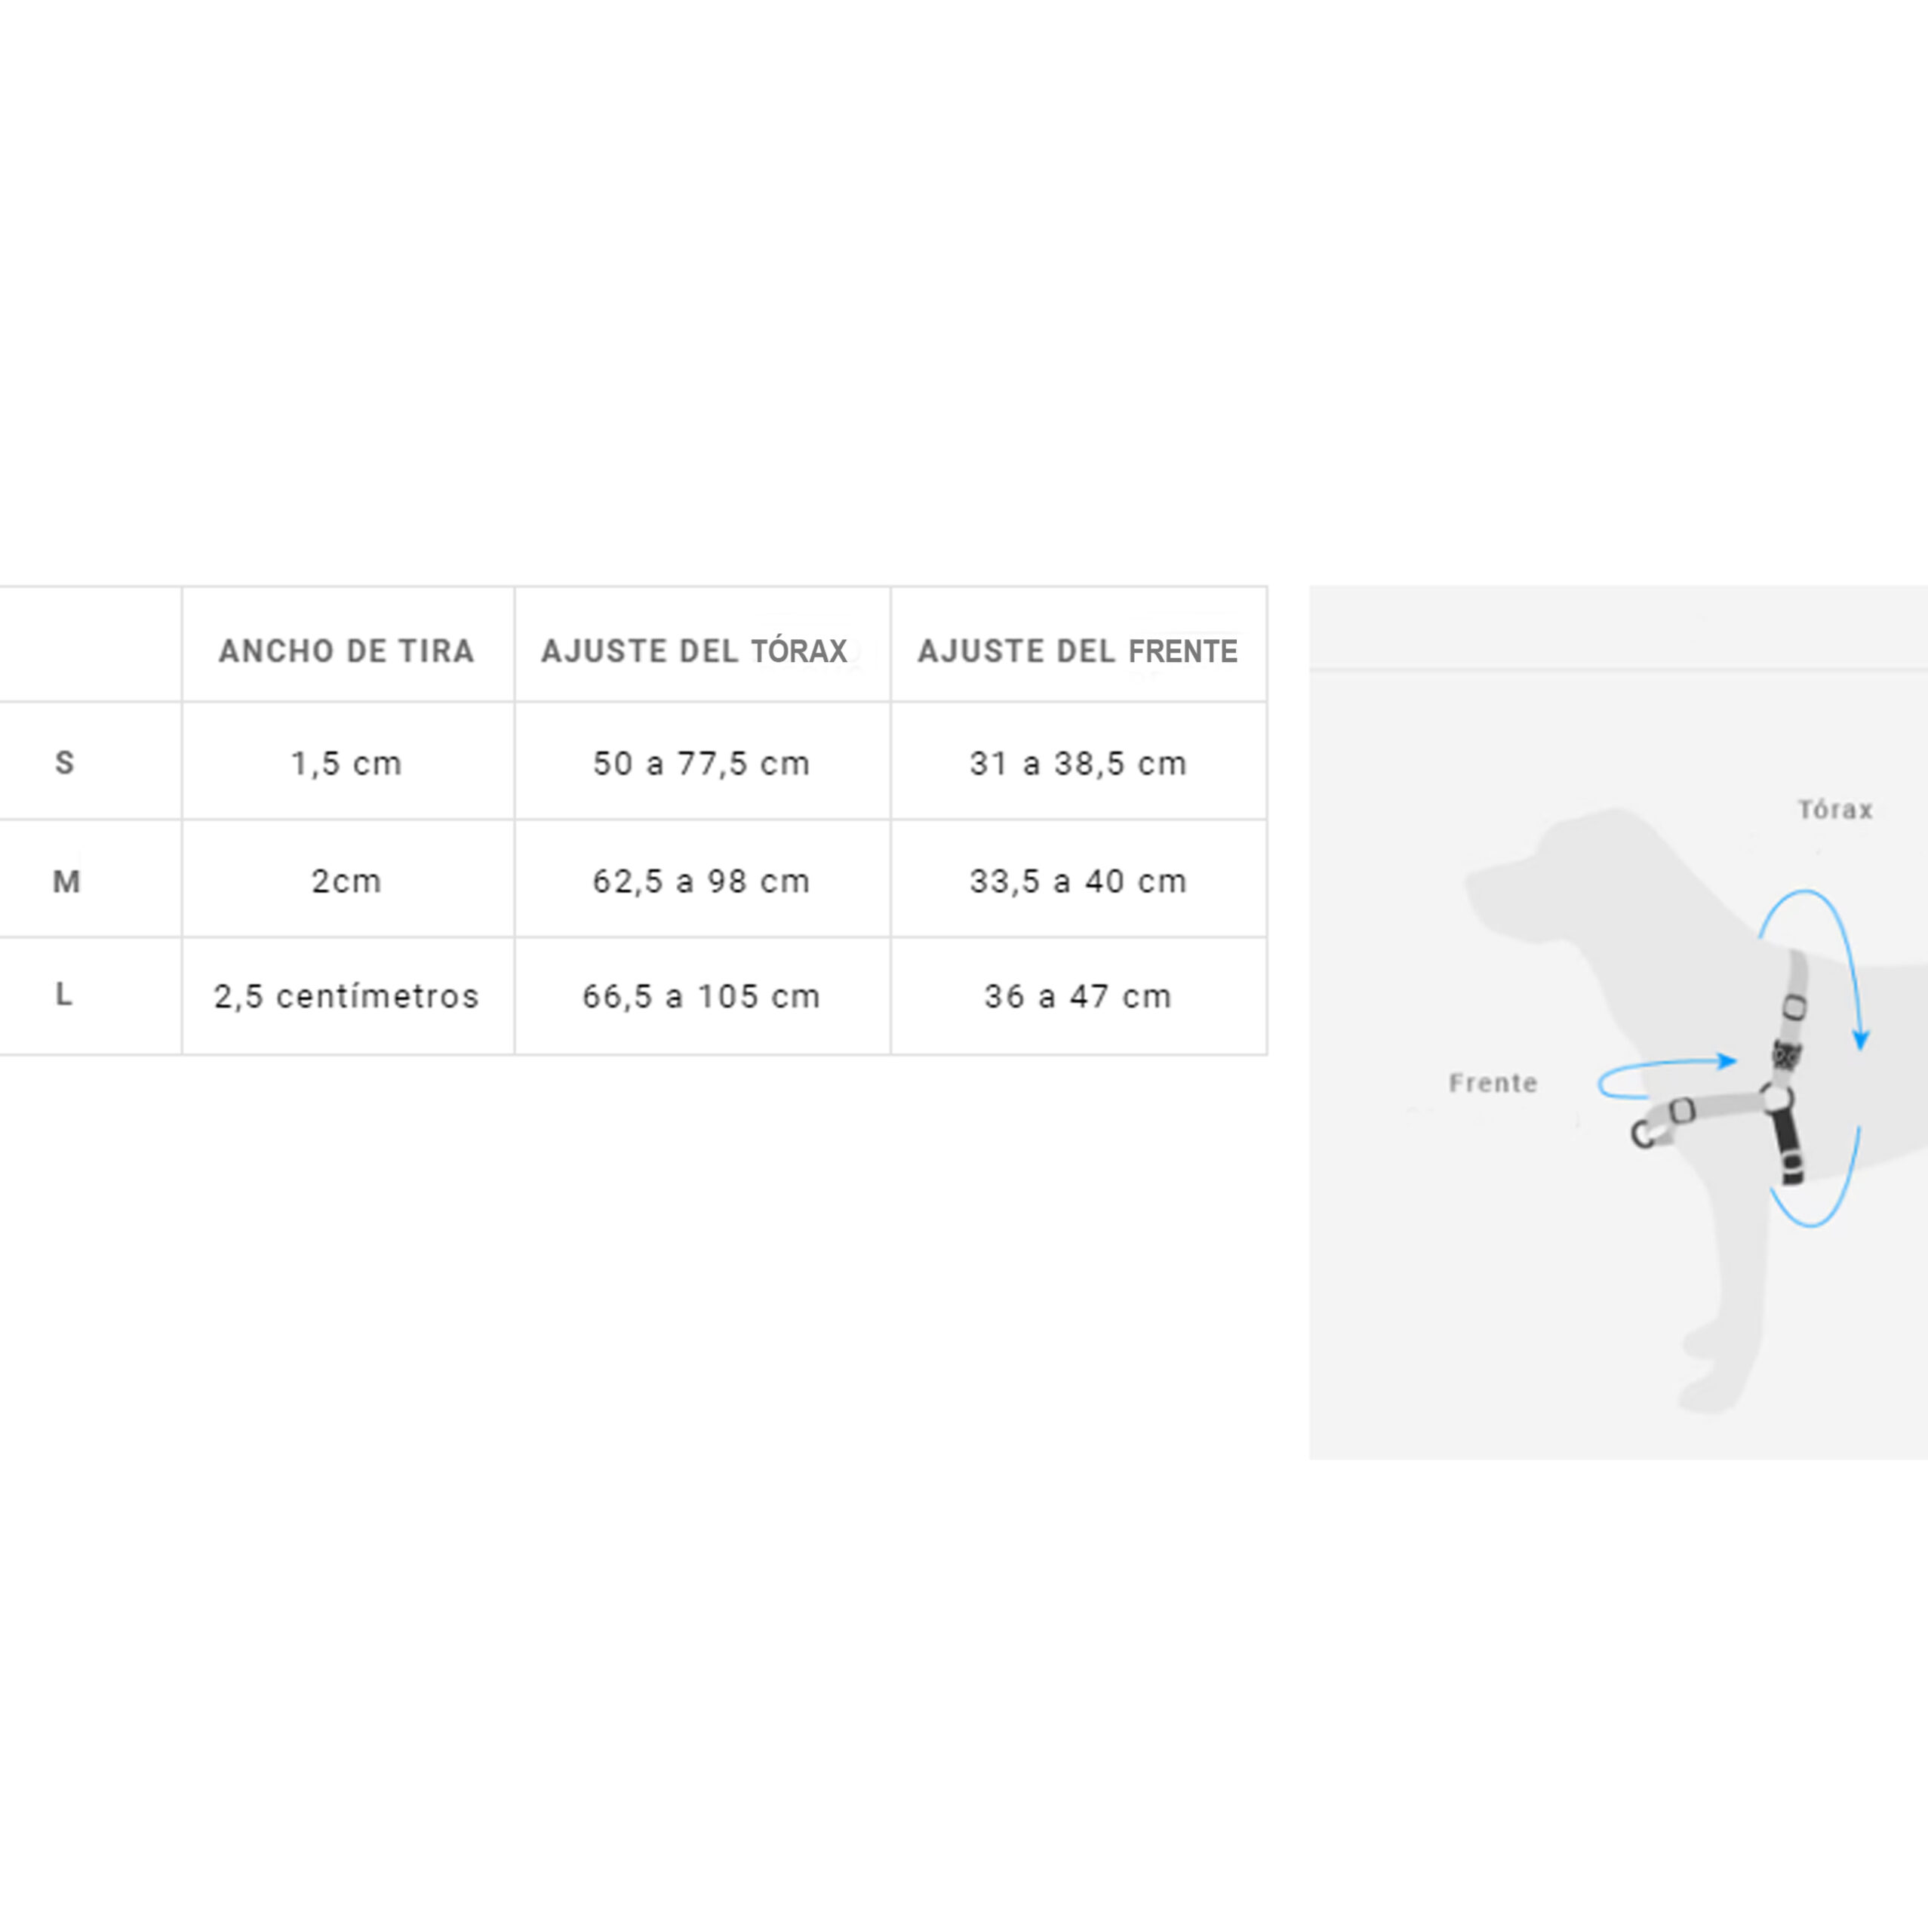Click the "50 a 77,5 cm" cell
This screenshot has width=1928, height=1932.
click(701, 764)
